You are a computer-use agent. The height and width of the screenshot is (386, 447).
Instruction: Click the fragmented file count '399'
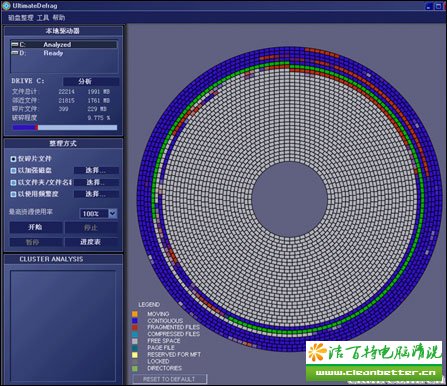63,109
